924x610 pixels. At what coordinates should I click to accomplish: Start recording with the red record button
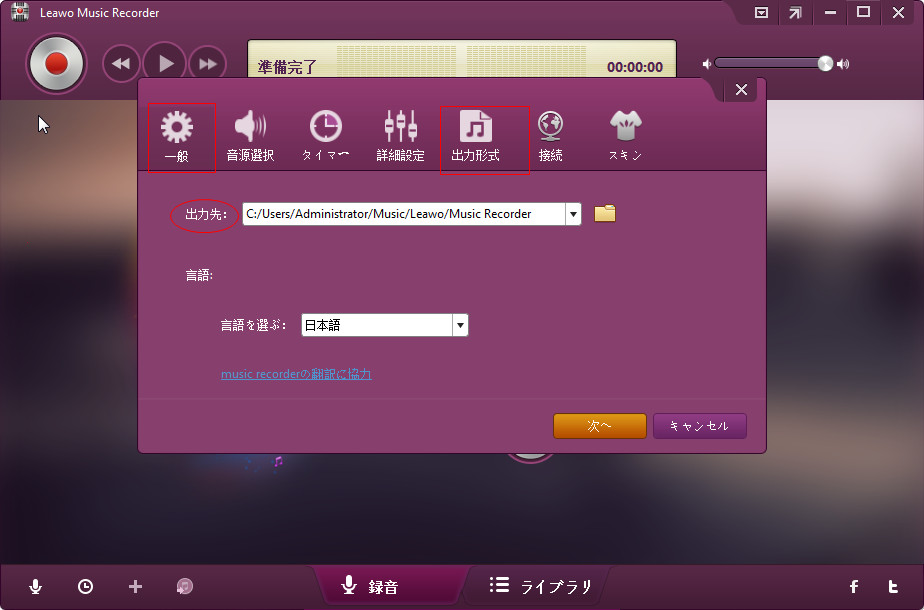56,63
